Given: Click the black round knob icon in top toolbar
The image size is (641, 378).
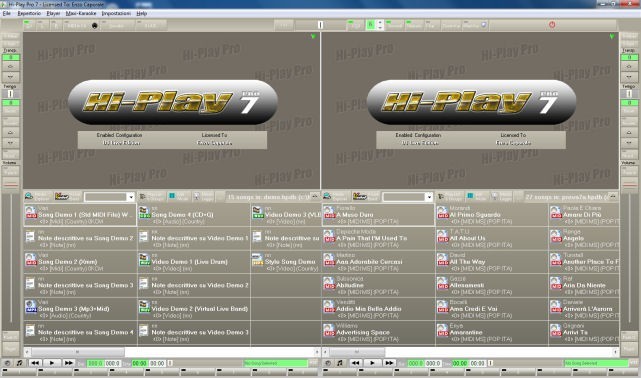Looking at the screenshot, I should coord(94,25).
